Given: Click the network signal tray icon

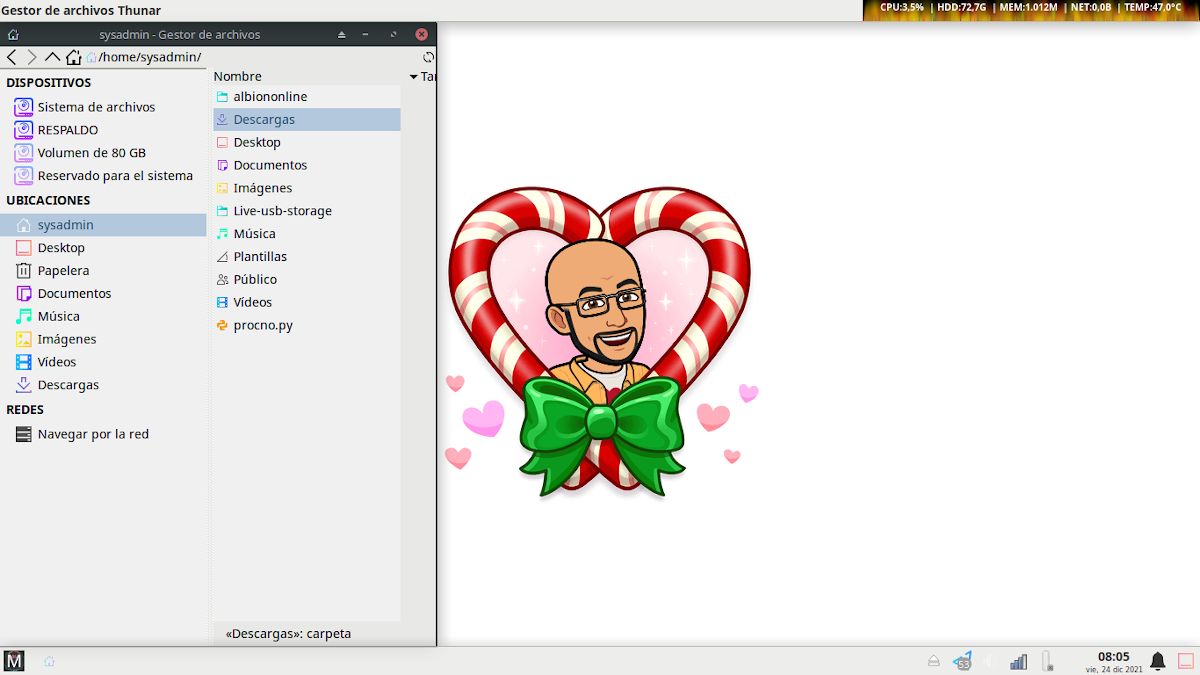Looking at the screenshot, I should [1018, 661].
